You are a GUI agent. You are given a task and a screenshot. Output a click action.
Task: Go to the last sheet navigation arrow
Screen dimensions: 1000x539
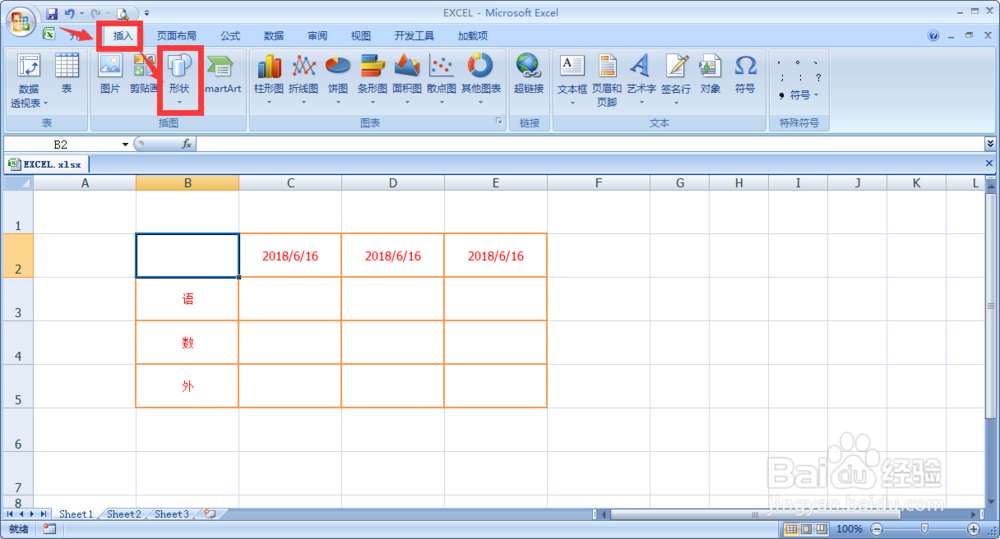[x=43, y=513]
